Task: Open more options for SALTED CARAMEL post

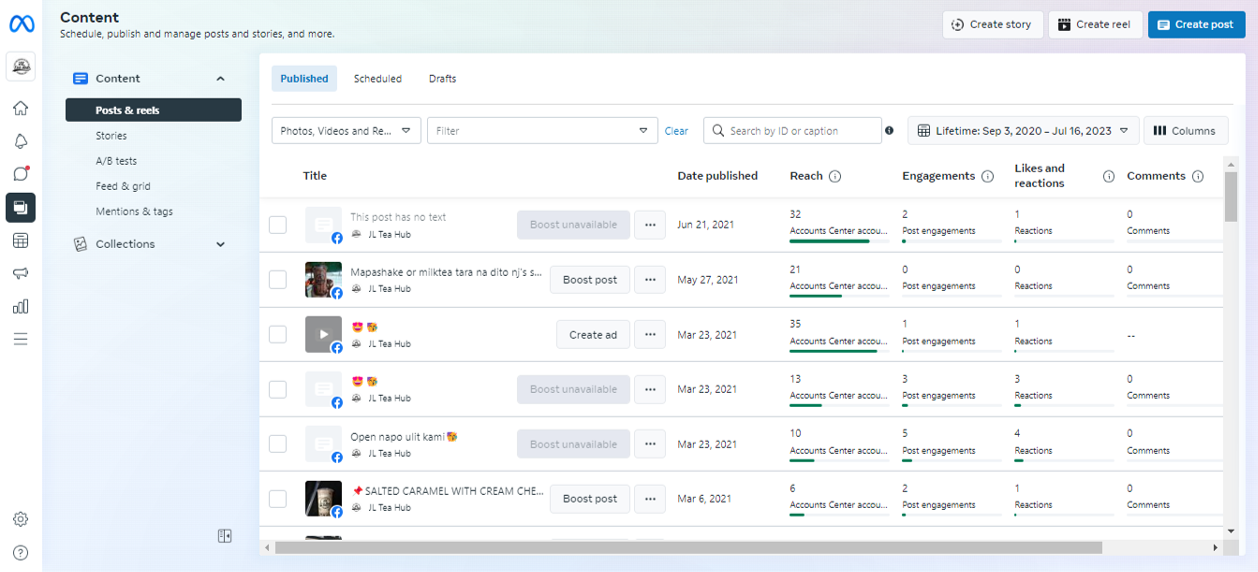Action: point(651,499)
